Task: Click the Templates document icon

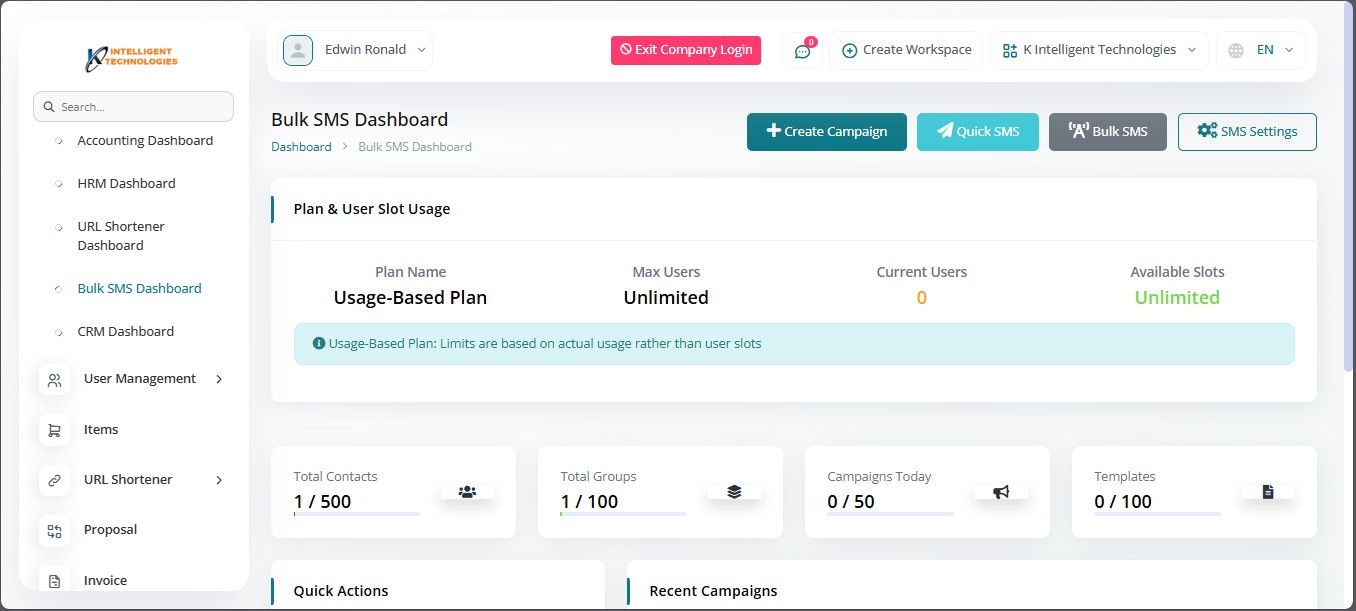Action: pos(1268,491)
